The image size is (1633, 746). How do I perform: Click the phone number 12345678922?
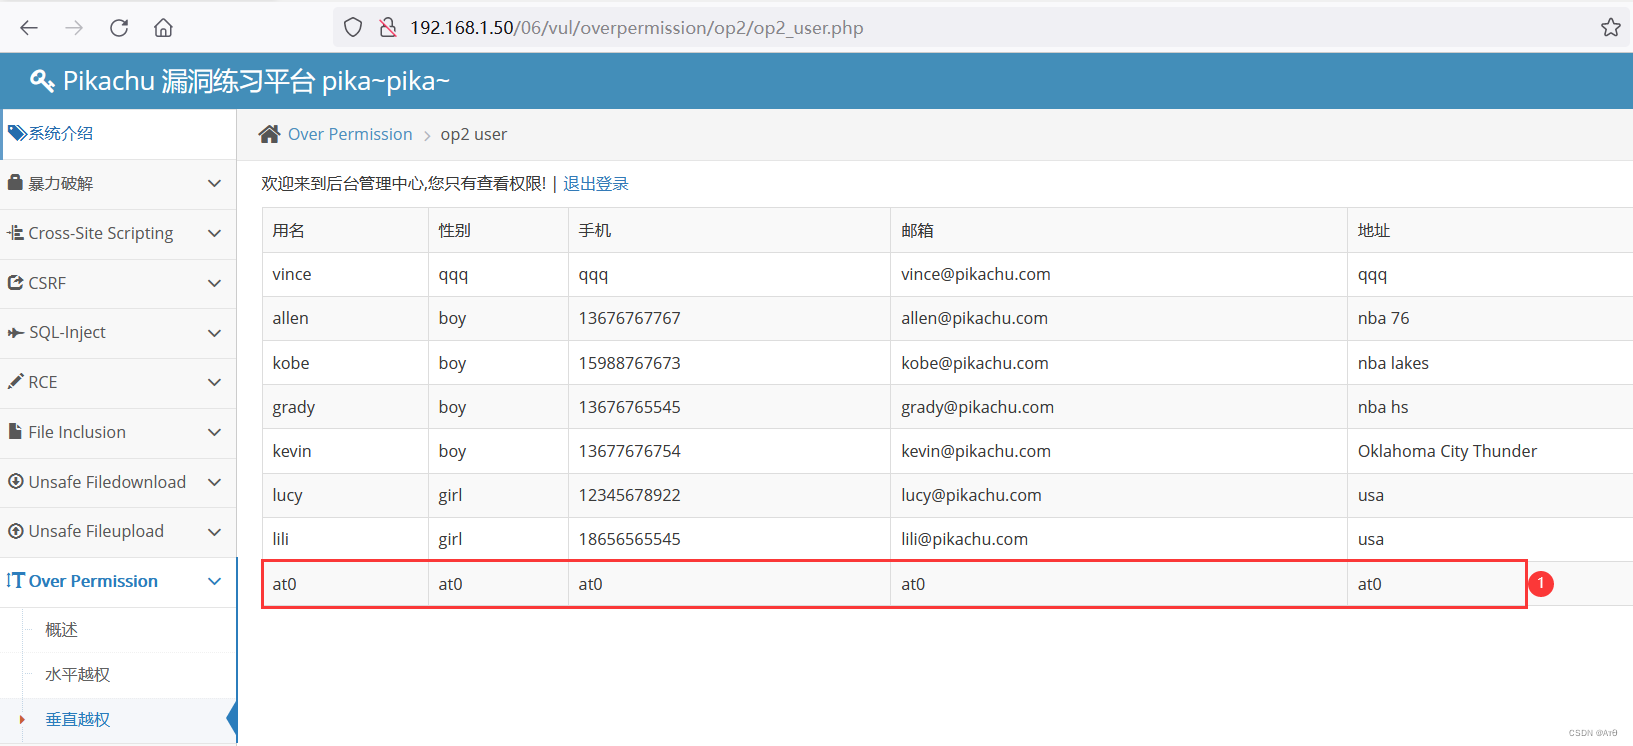click(x=629, y=495)
